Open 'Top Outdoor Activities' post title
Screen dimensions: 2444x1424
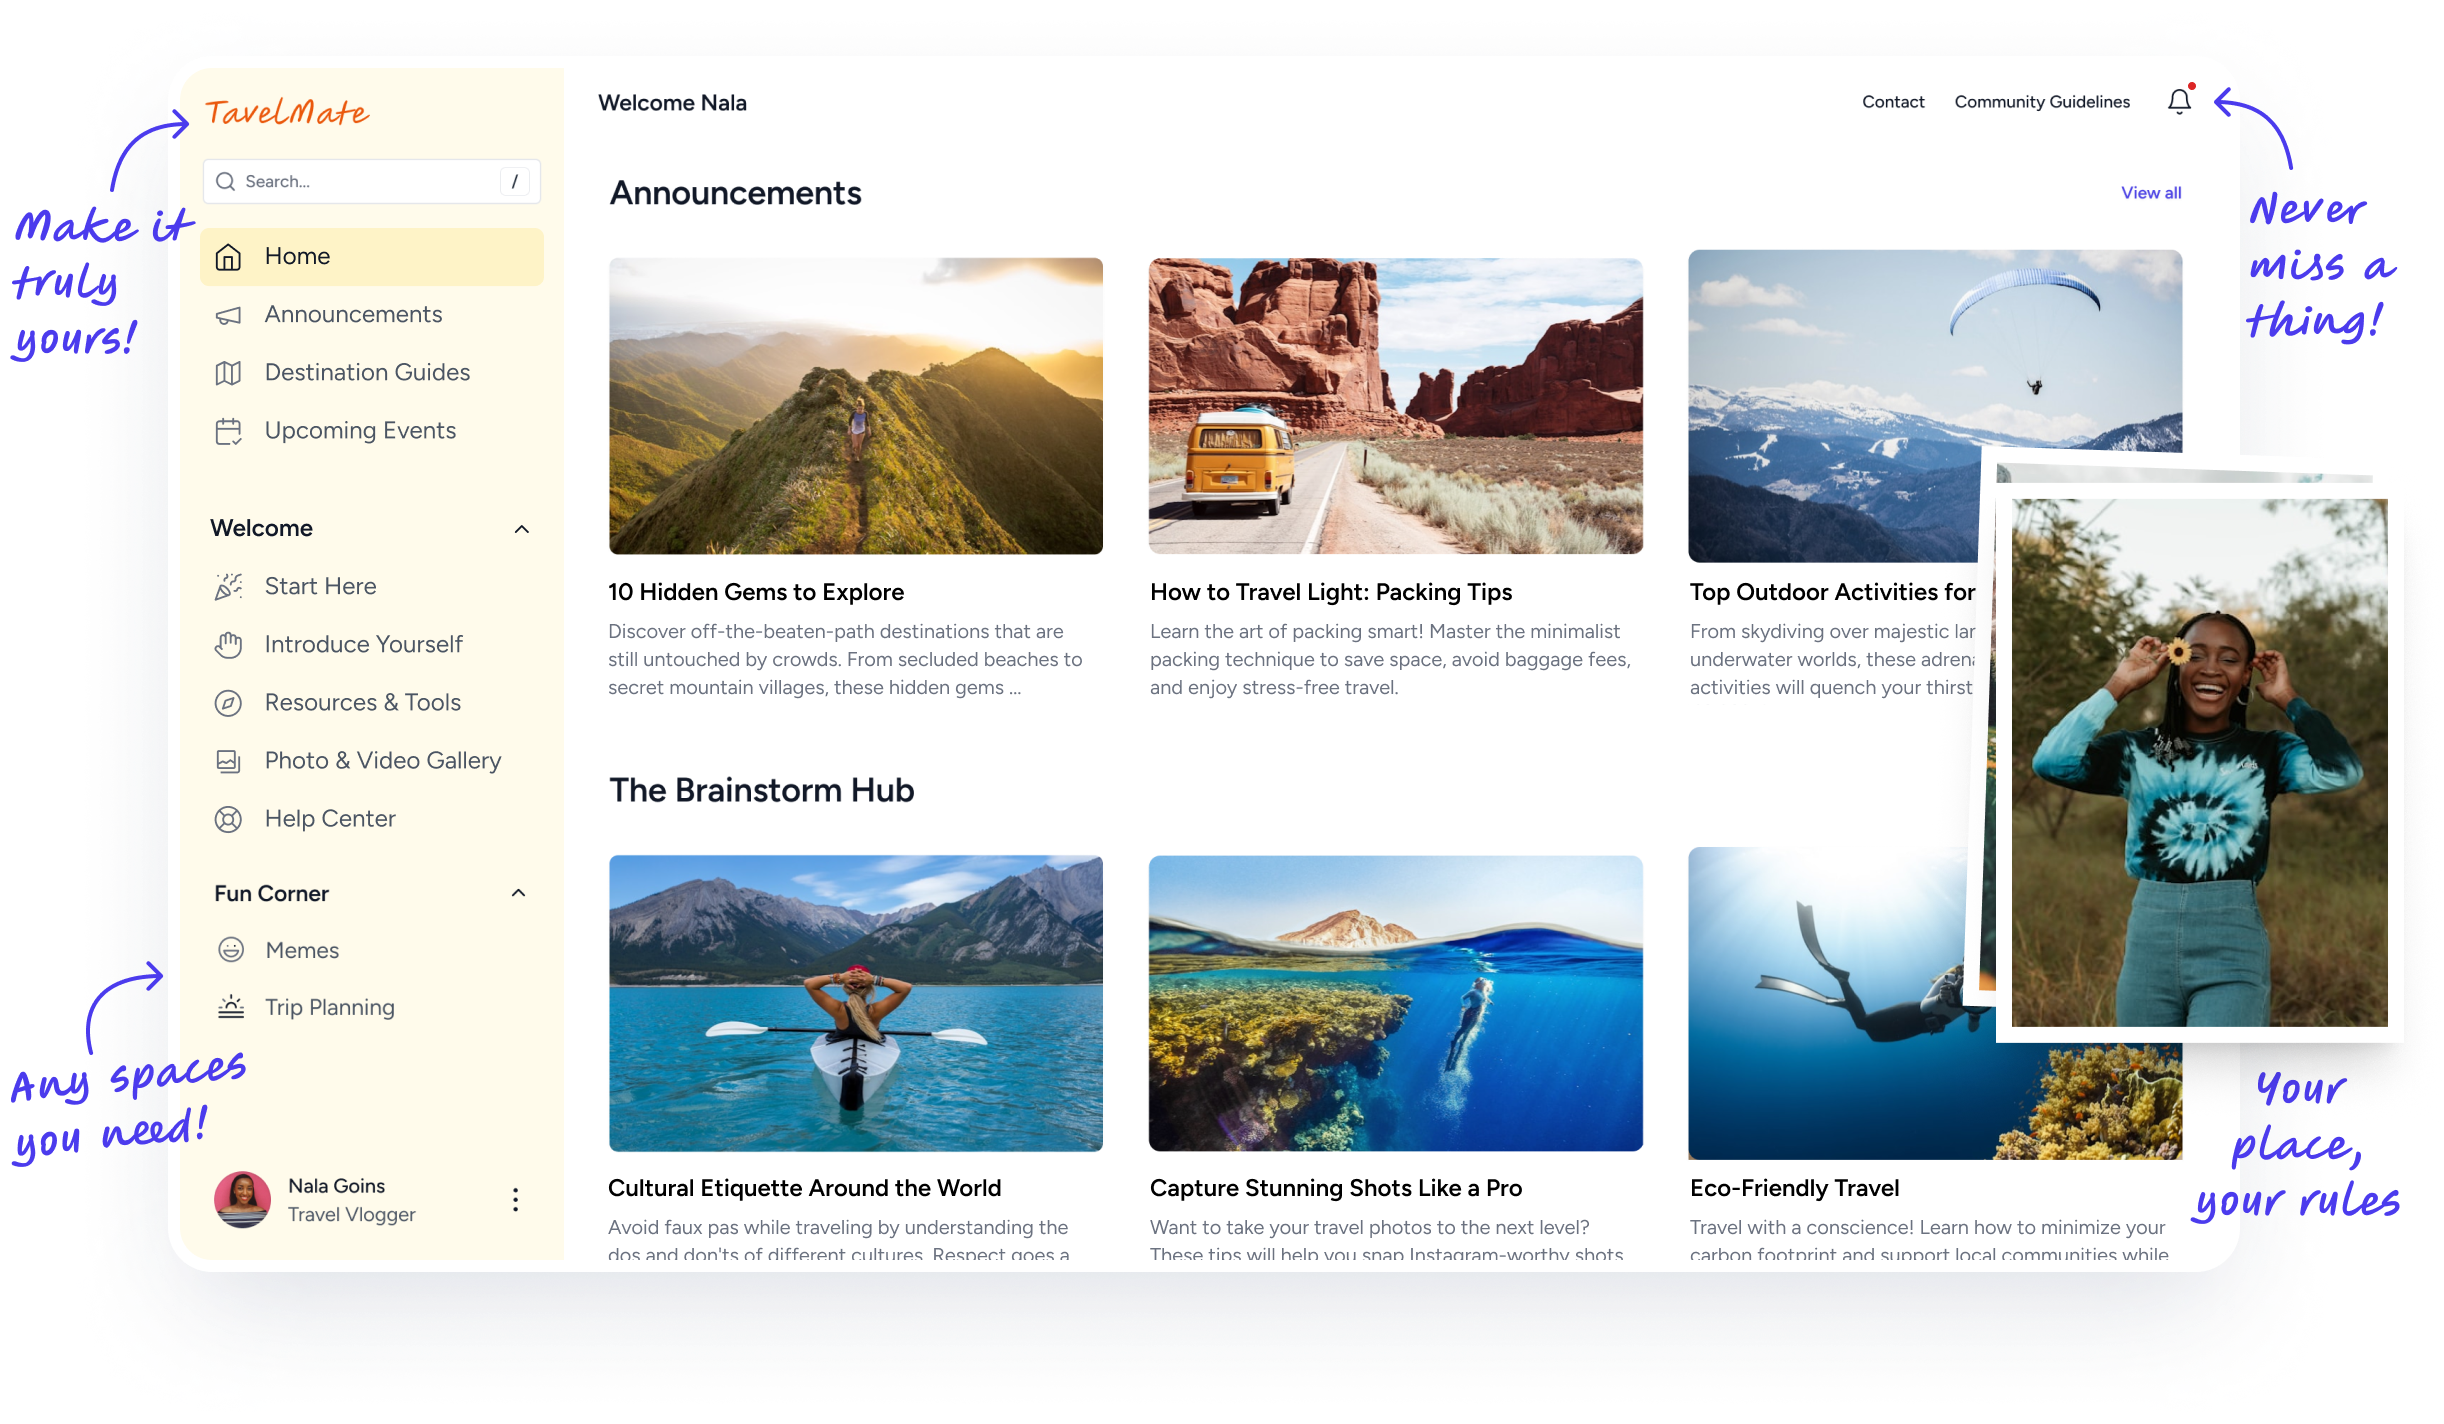1833,591
